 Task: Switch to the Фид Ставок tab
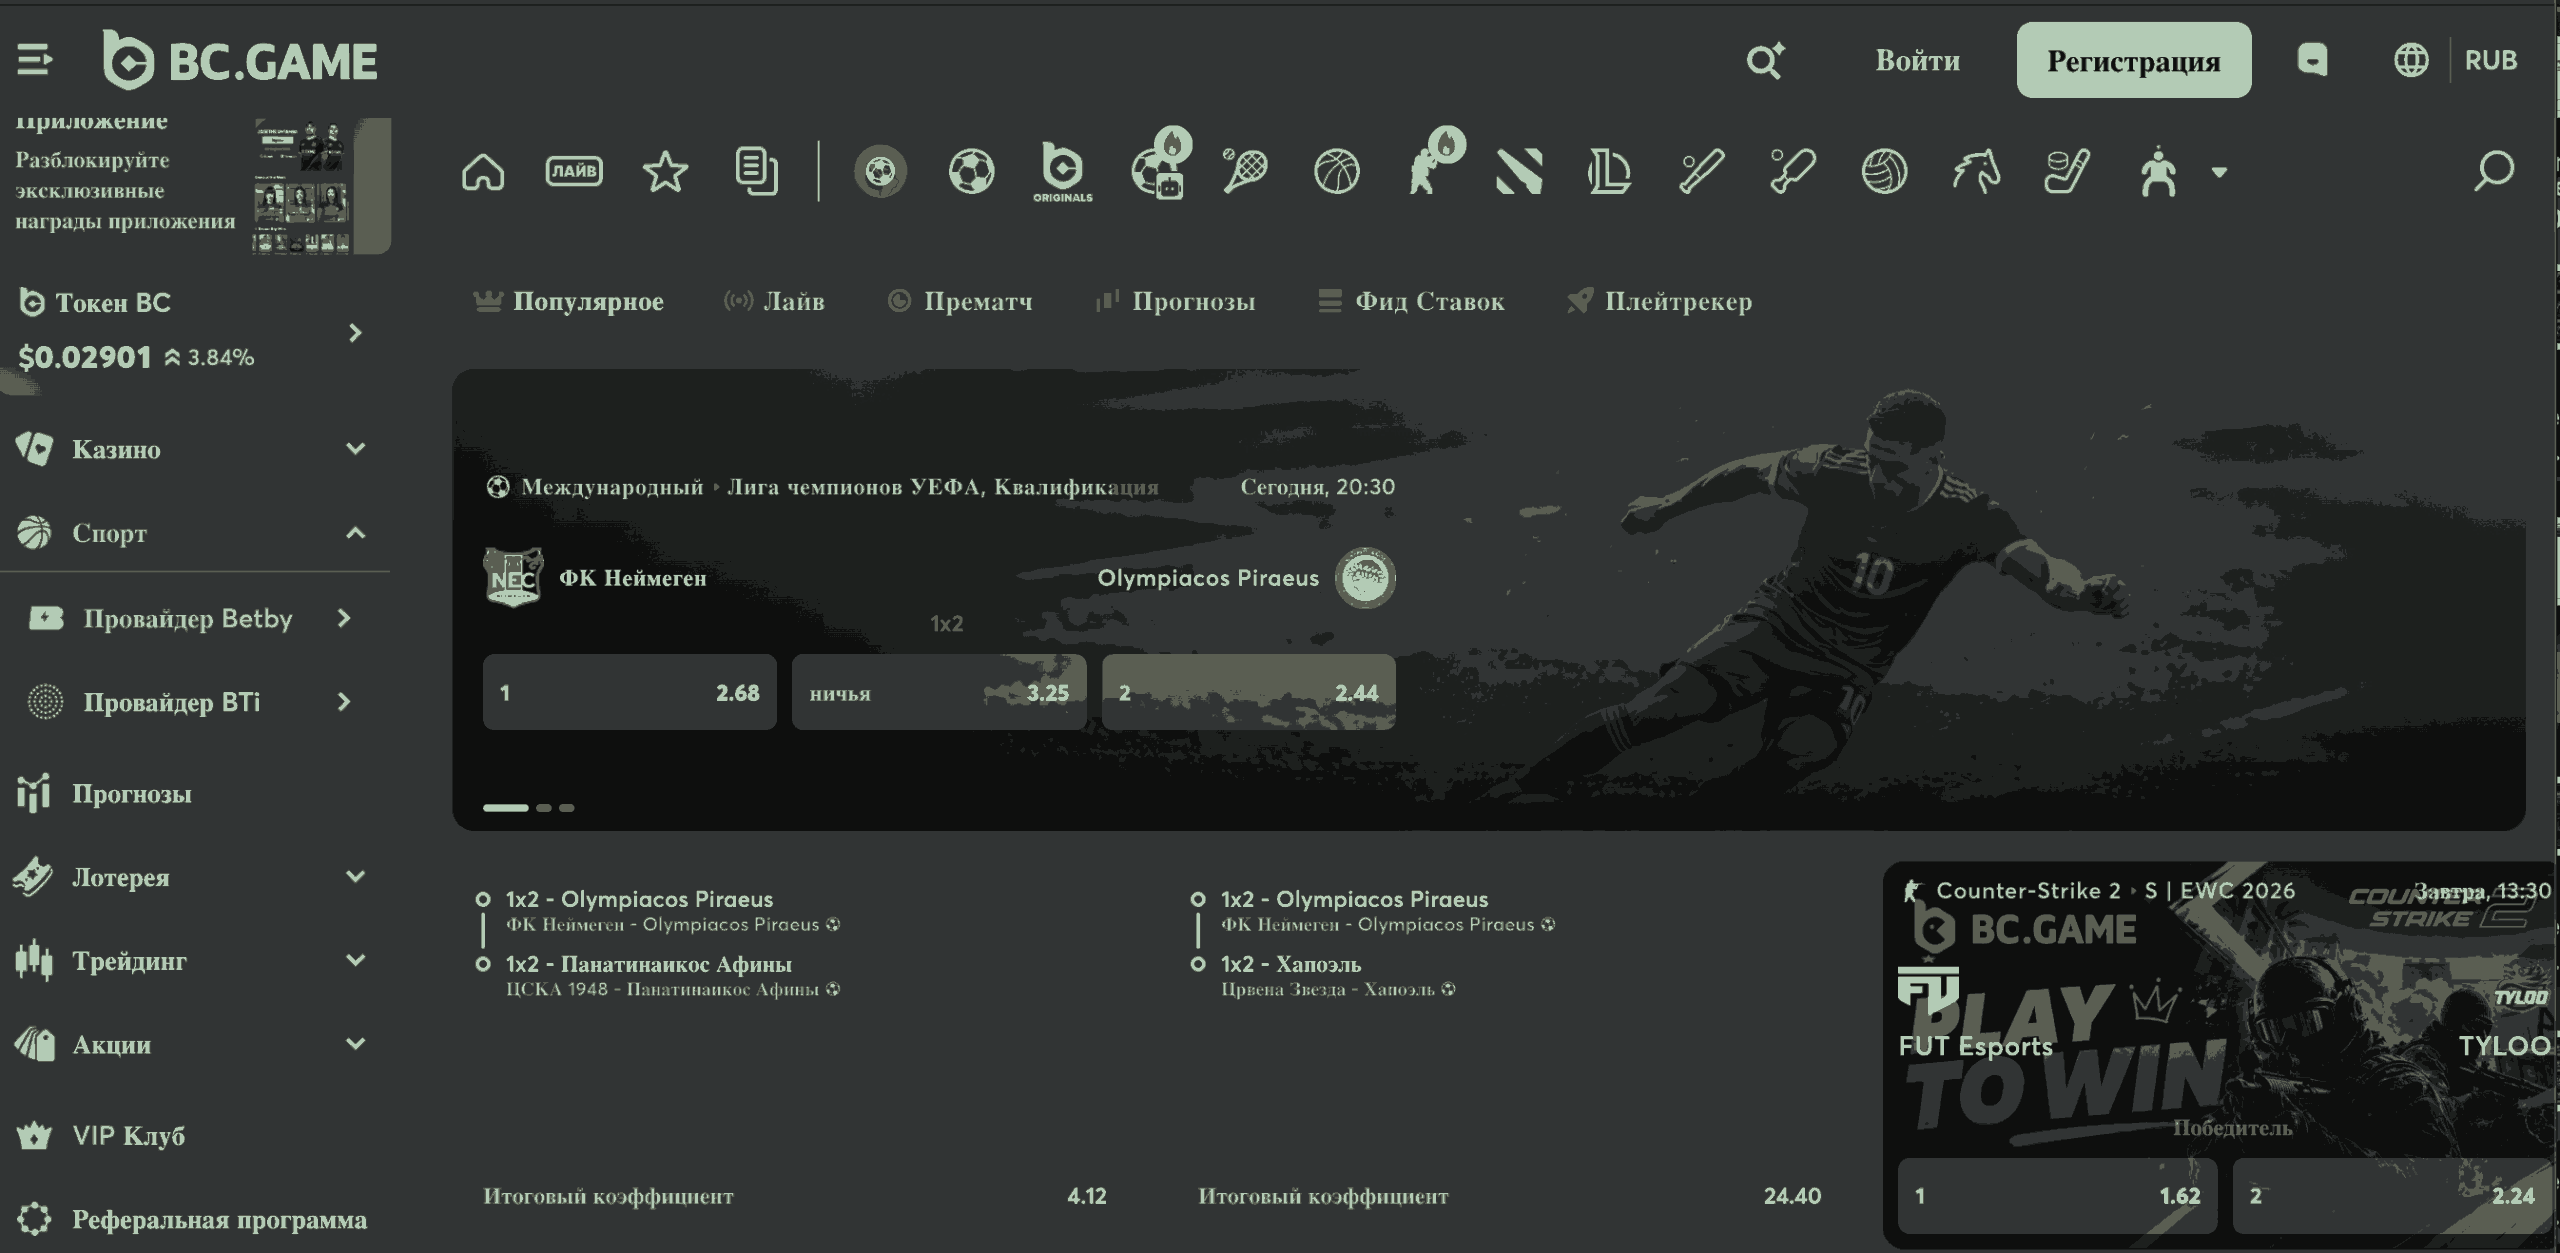coord(1411,301)
